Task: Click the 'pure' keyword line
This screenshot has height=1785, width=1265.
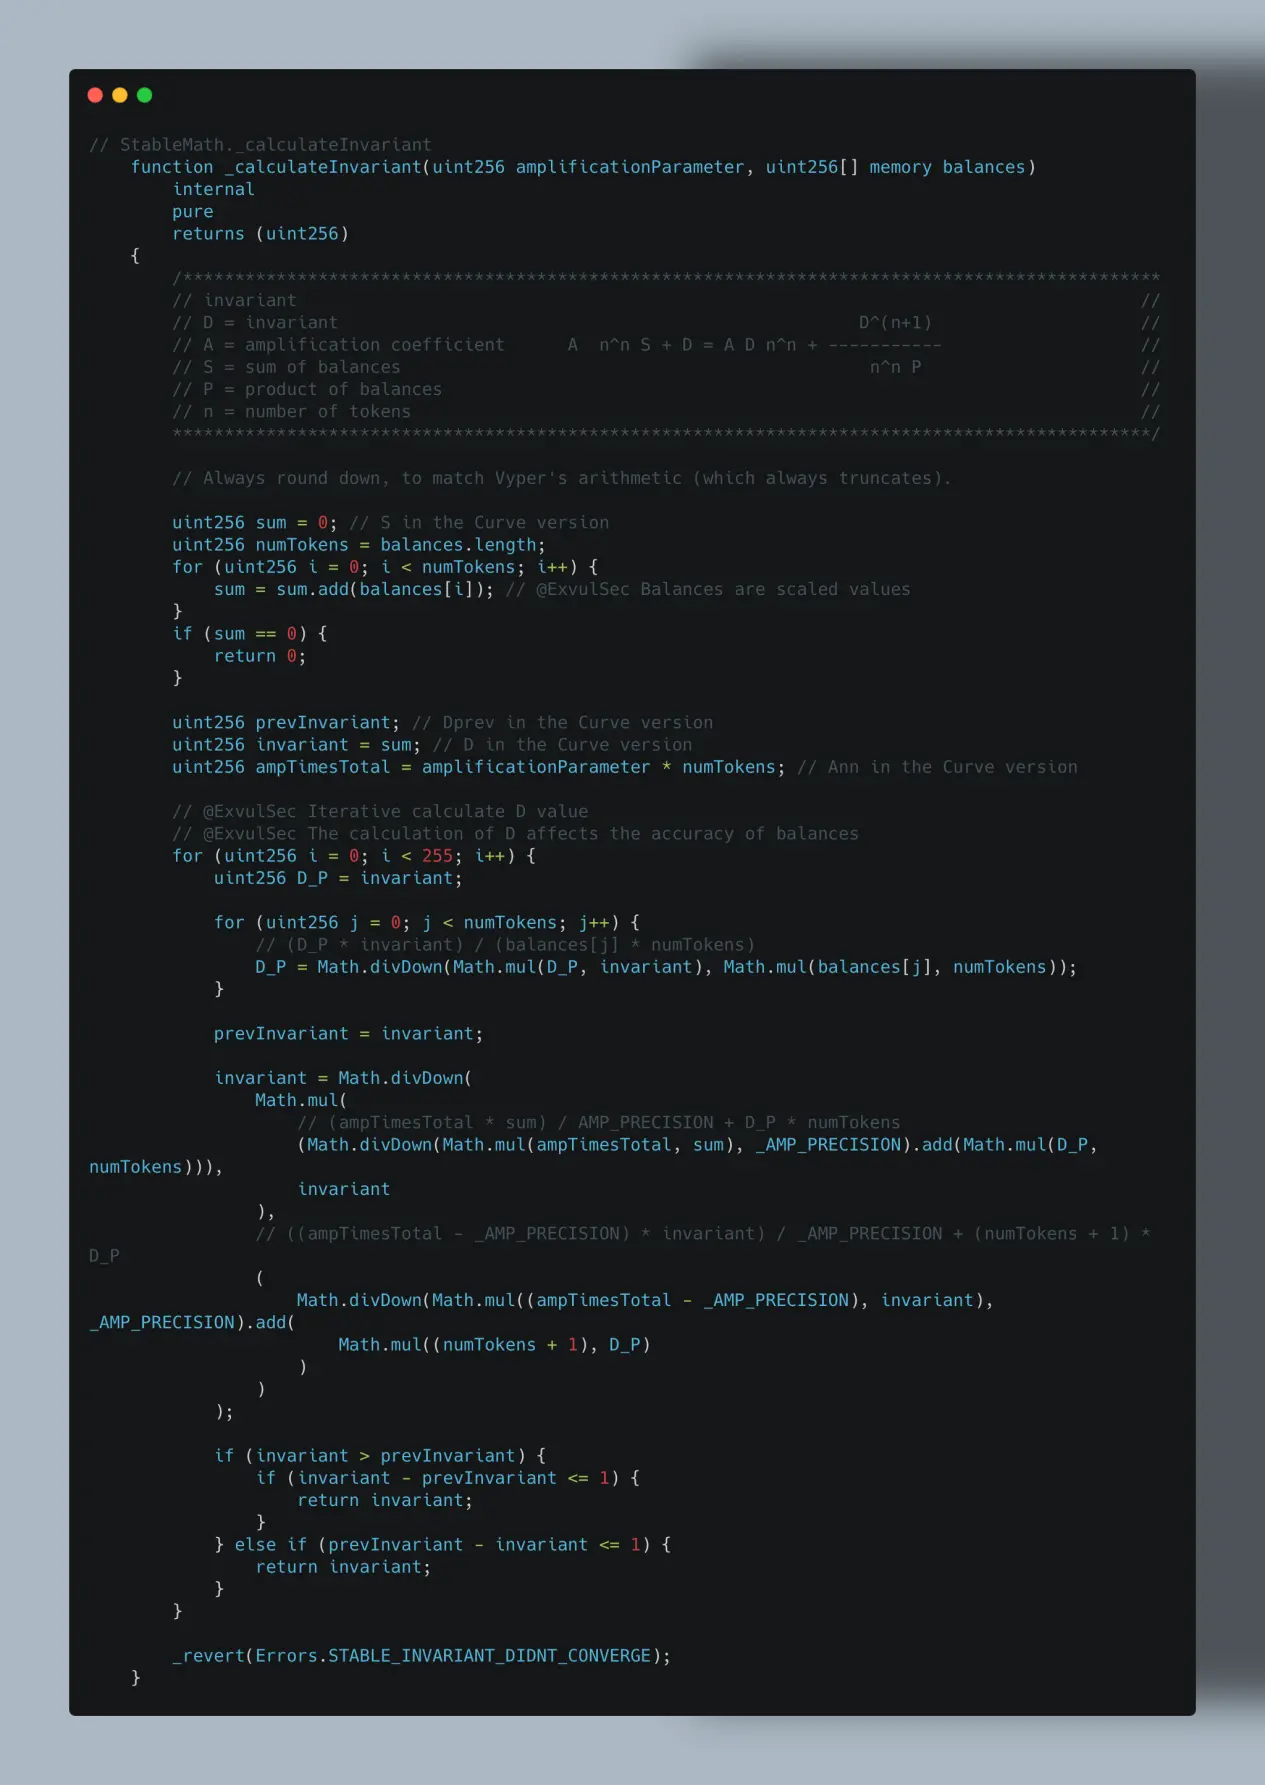Action: point(192,212)
